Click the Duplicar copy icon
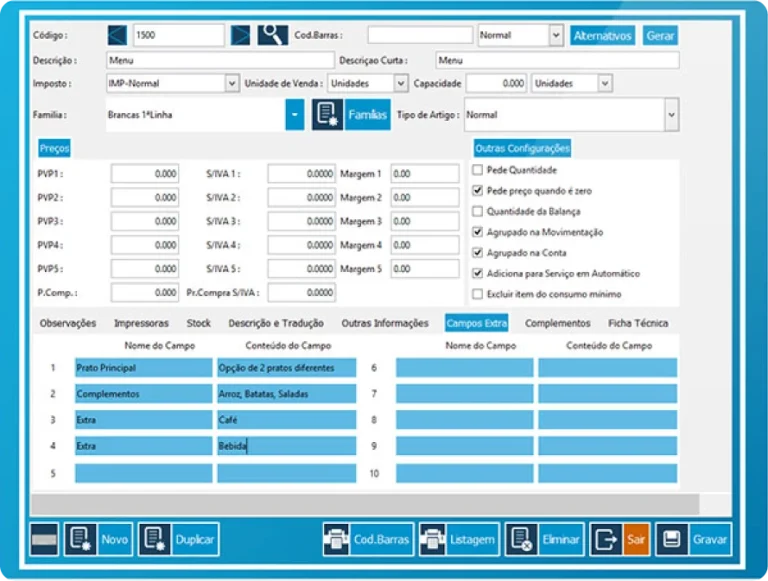 154,539
